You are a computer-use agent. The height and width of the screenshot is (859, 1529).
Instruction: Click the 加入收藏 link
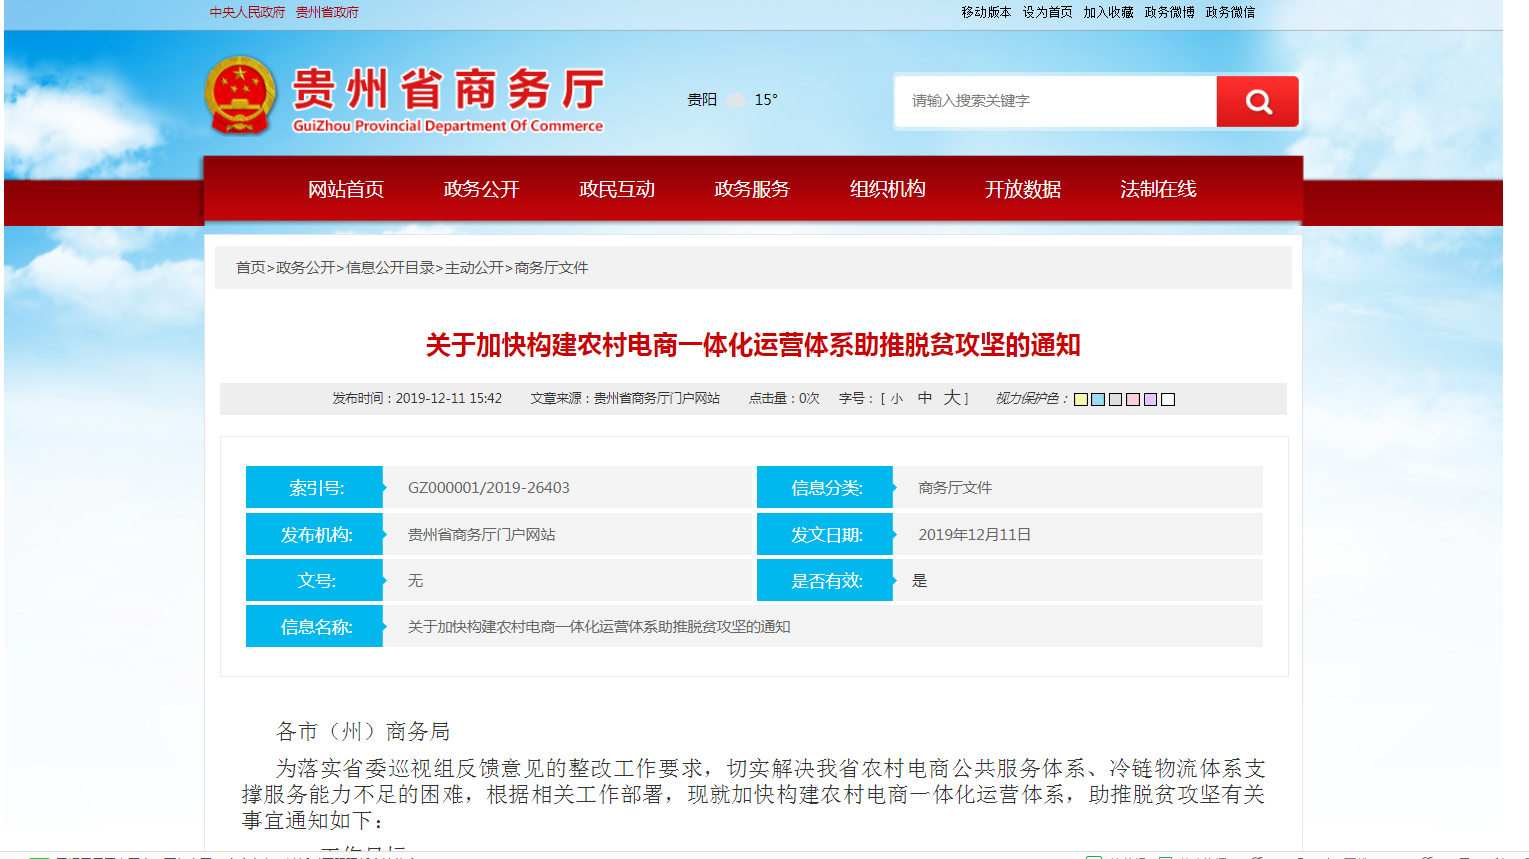point(1108,12)
